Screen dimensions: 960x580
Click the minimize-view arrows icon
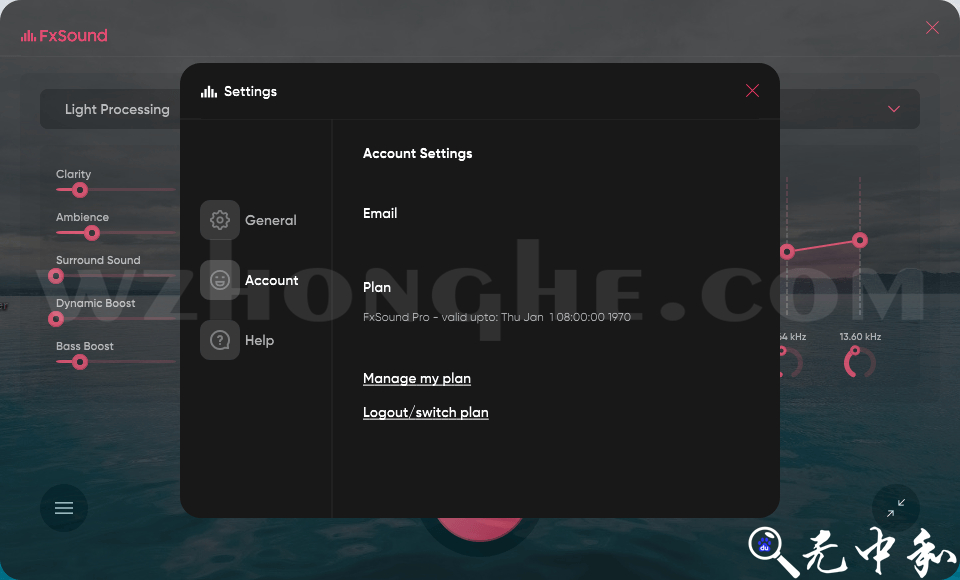pos(895,508)
